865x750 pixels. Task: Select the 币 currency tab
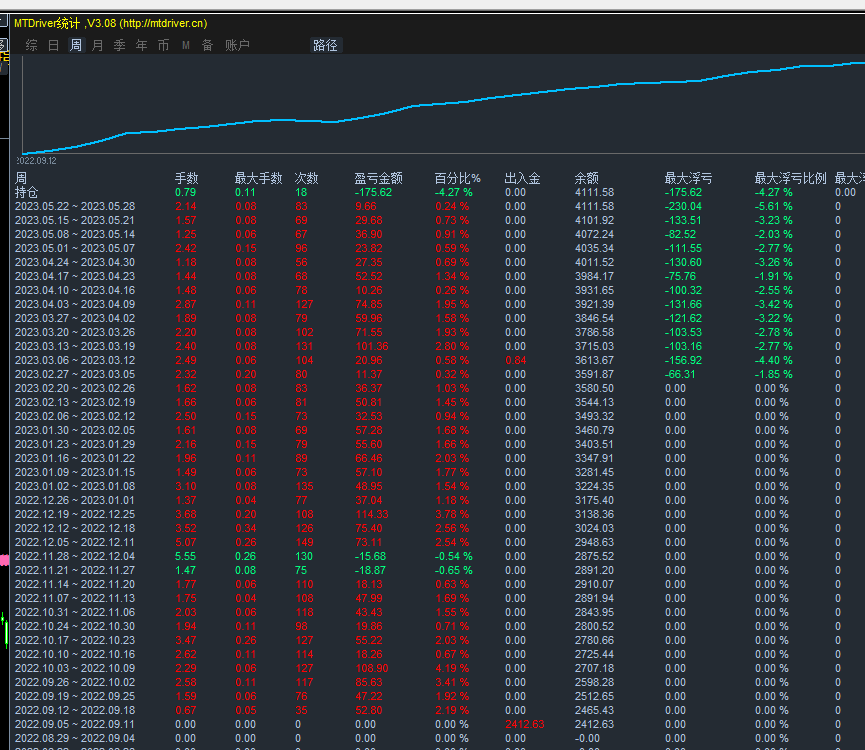[x=163, y=45]
